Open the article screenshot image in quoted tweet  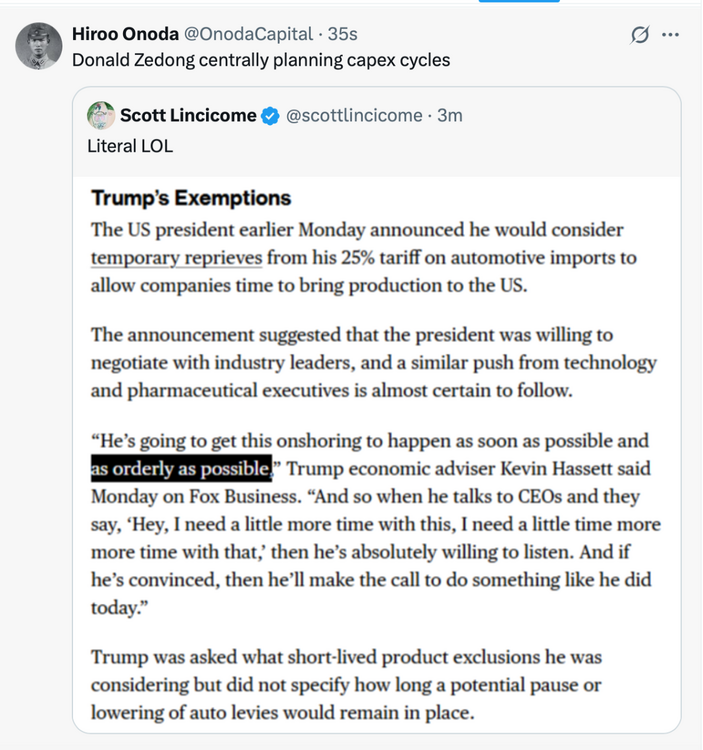(377, 454)
